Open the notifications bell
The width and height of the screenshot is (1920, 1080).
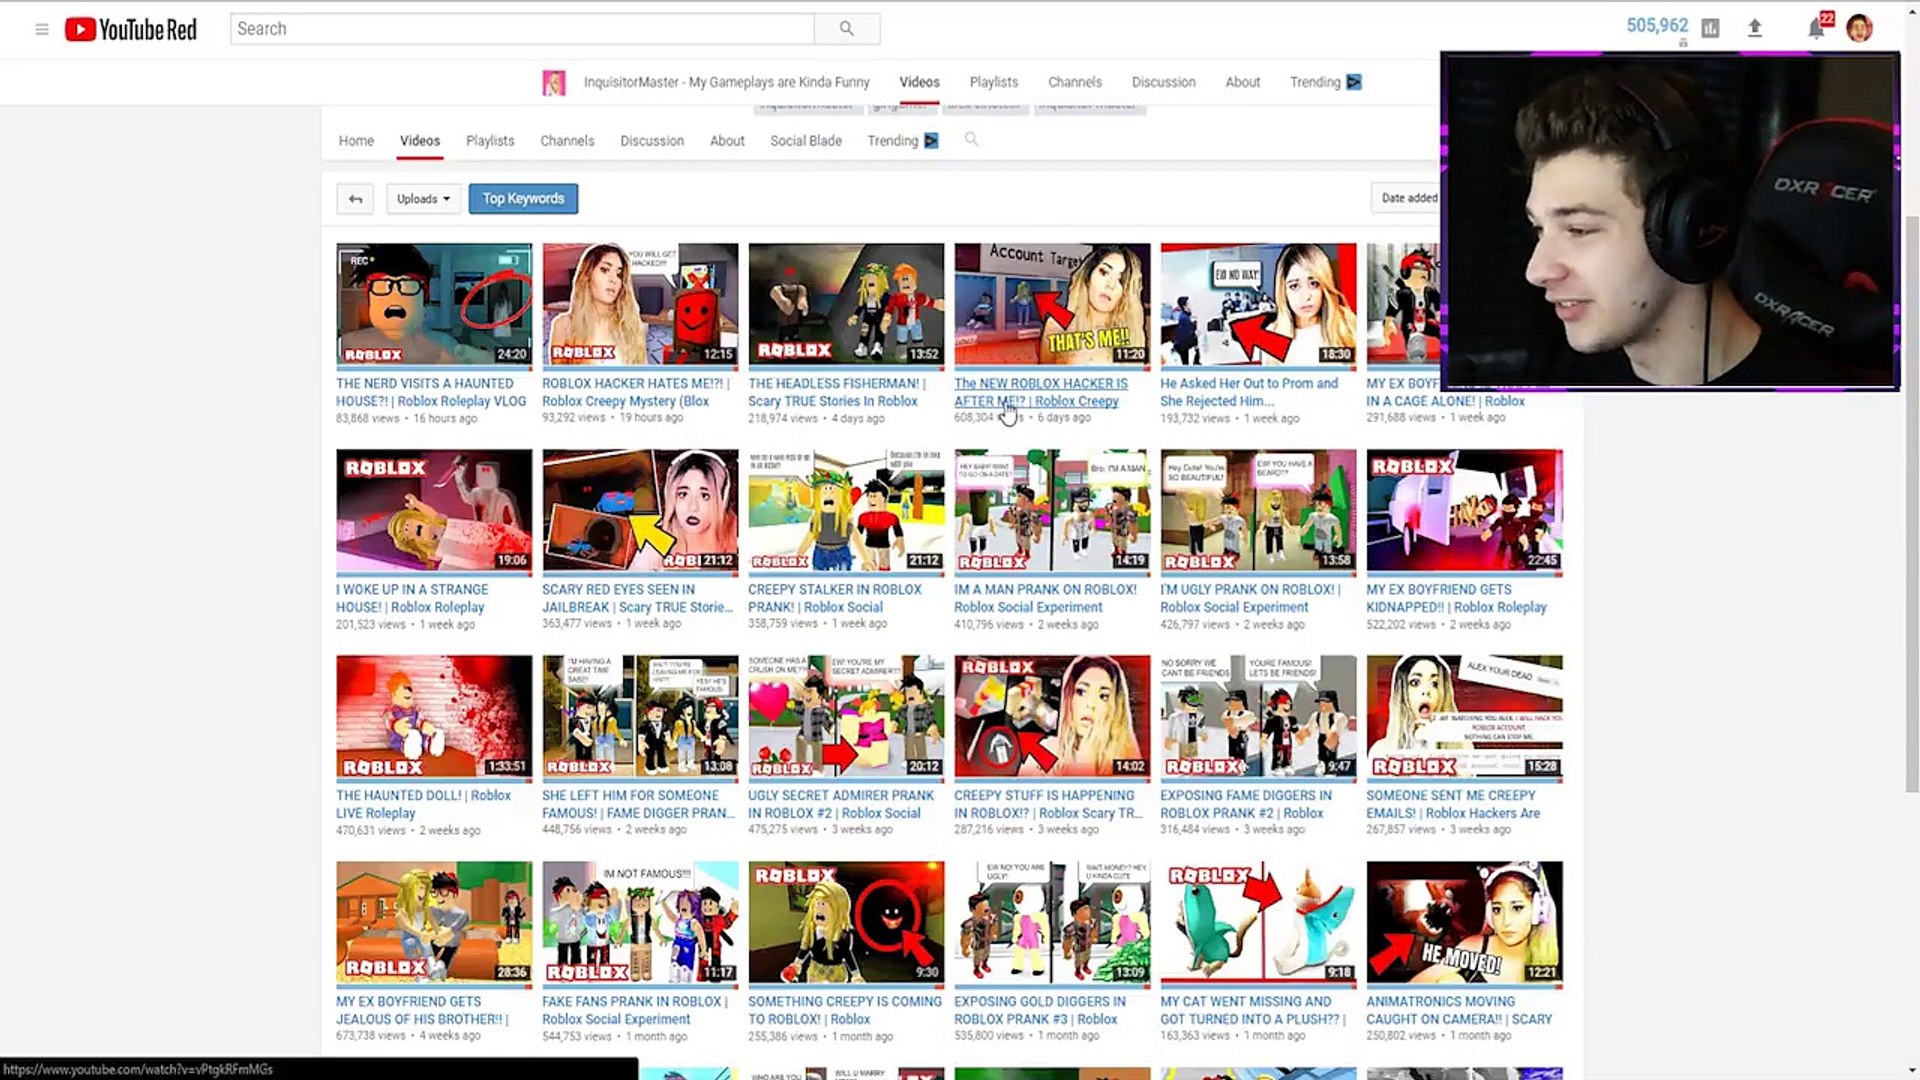(1816, 29)
